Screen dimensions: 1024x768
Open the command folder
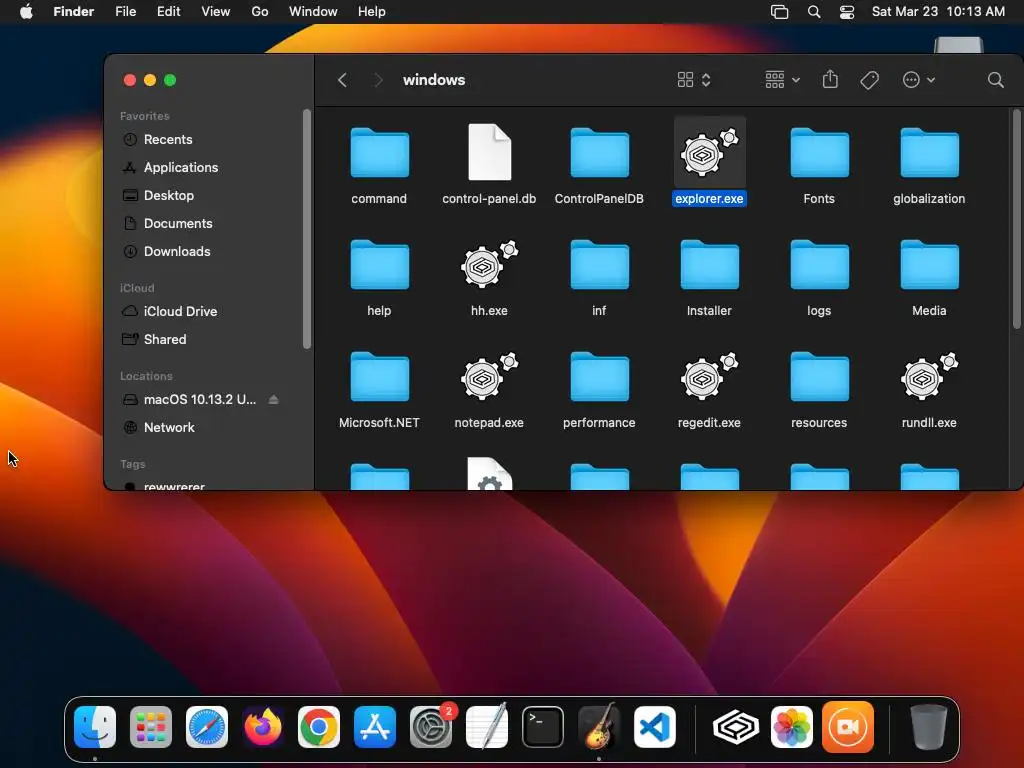click(379, 153)
